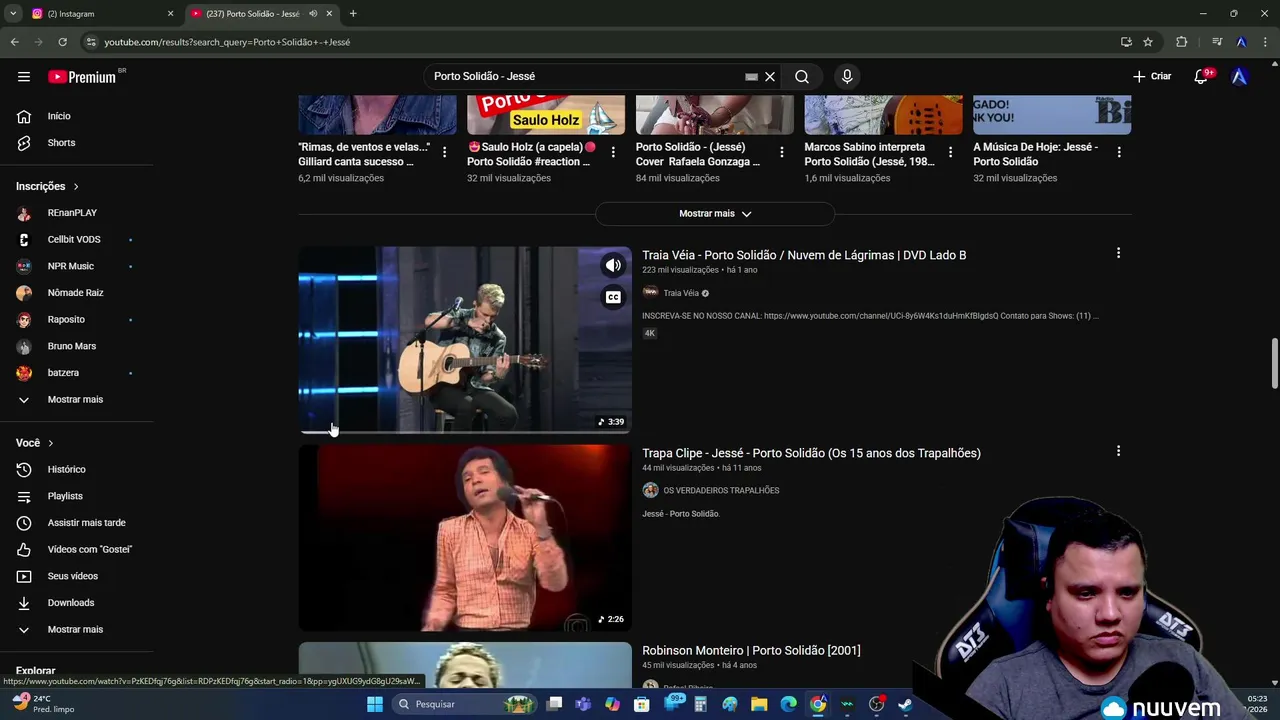Image resolution: width=1280 pixels, height=720 pixels.
Task: Bookmark this page with the star
Action: pyautogui.click(x=1148, y=42)
